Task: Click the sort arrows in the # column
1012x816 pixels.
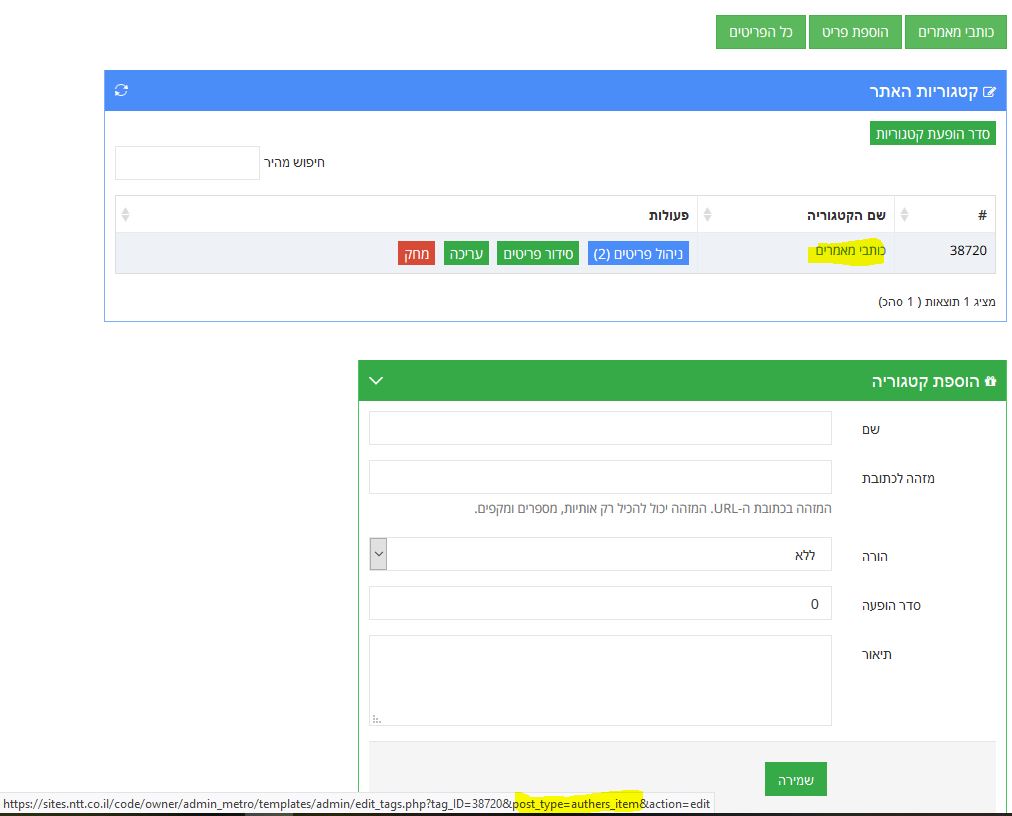Action: tap(905, 215)
